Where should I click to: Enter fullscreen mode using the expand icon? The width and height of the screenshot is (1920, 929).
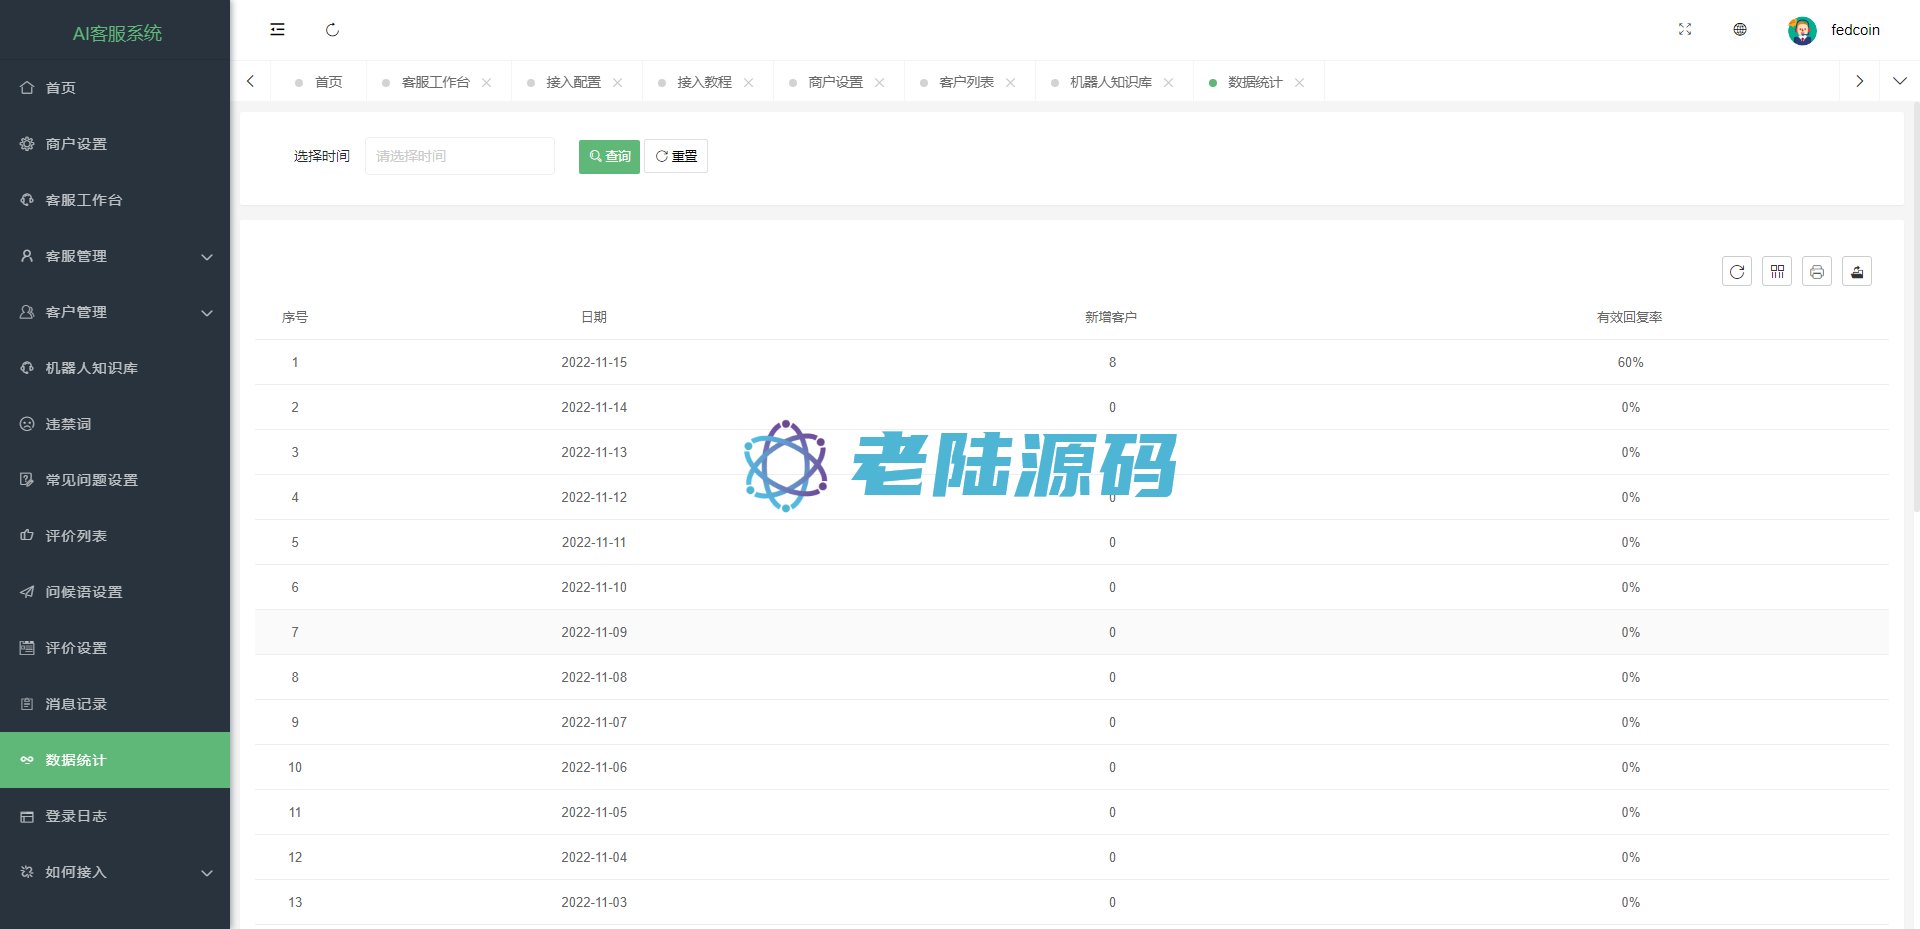tap(1685, 30)
